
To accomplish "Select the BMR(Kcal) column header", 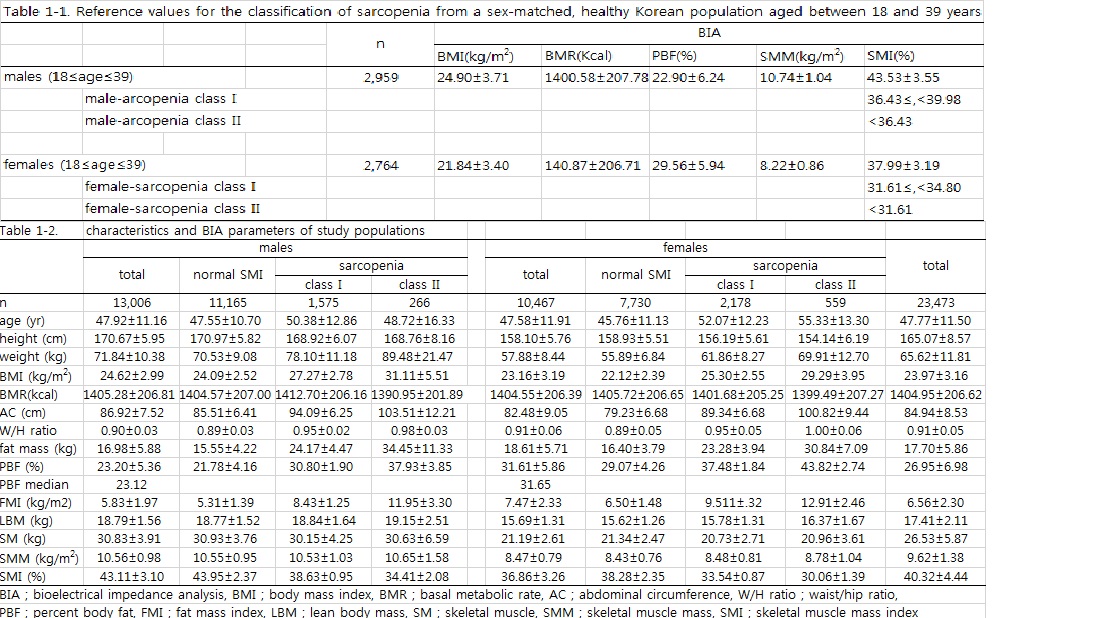I will tap(578, 56).
